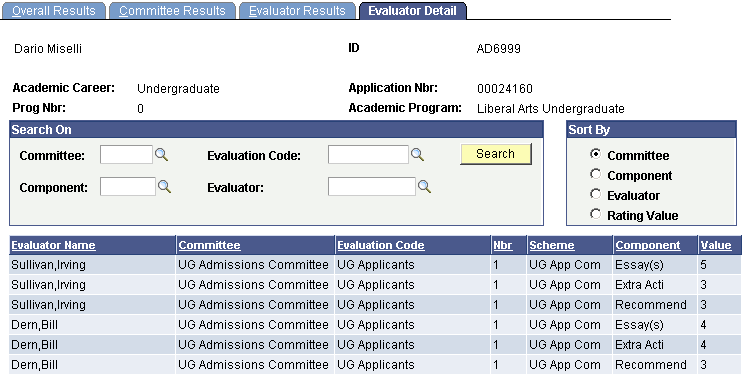This screenshot has height=380, width=746.
Task: Focus the Evaluation Code input field
Action: pos(368,155)
